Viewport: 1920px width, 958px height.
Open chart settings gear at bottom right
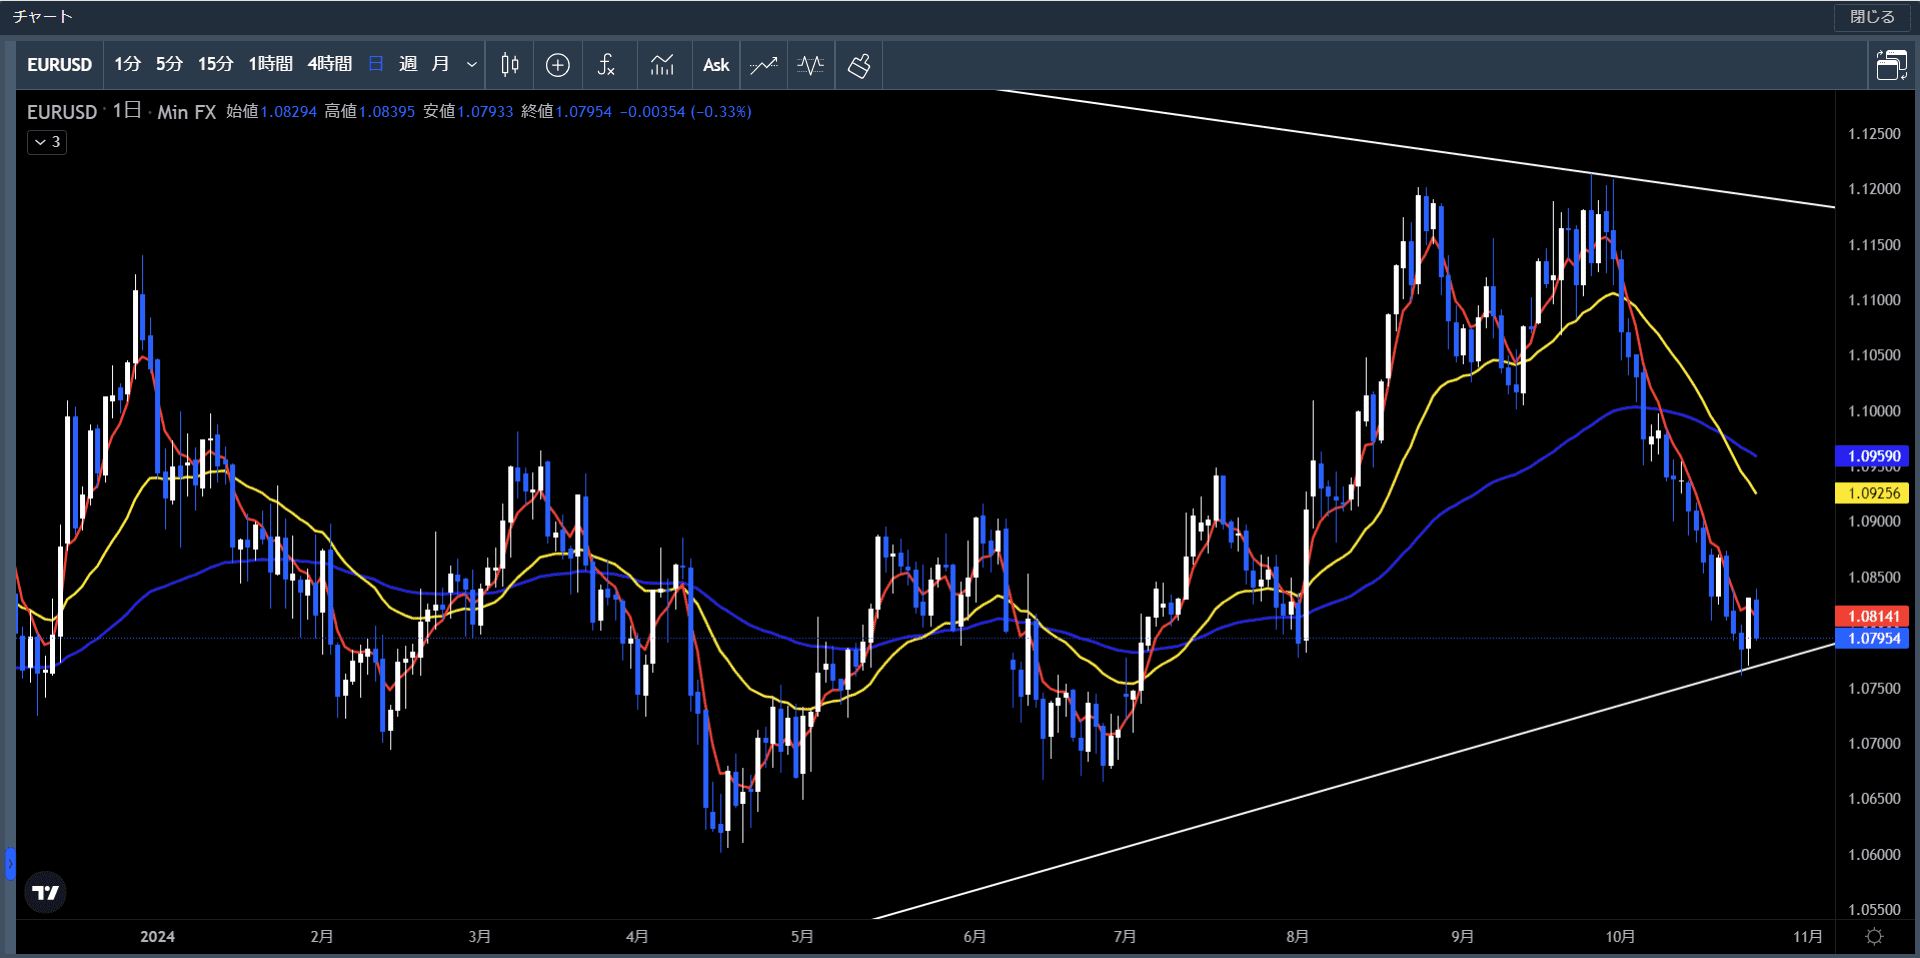(1875, 936)
